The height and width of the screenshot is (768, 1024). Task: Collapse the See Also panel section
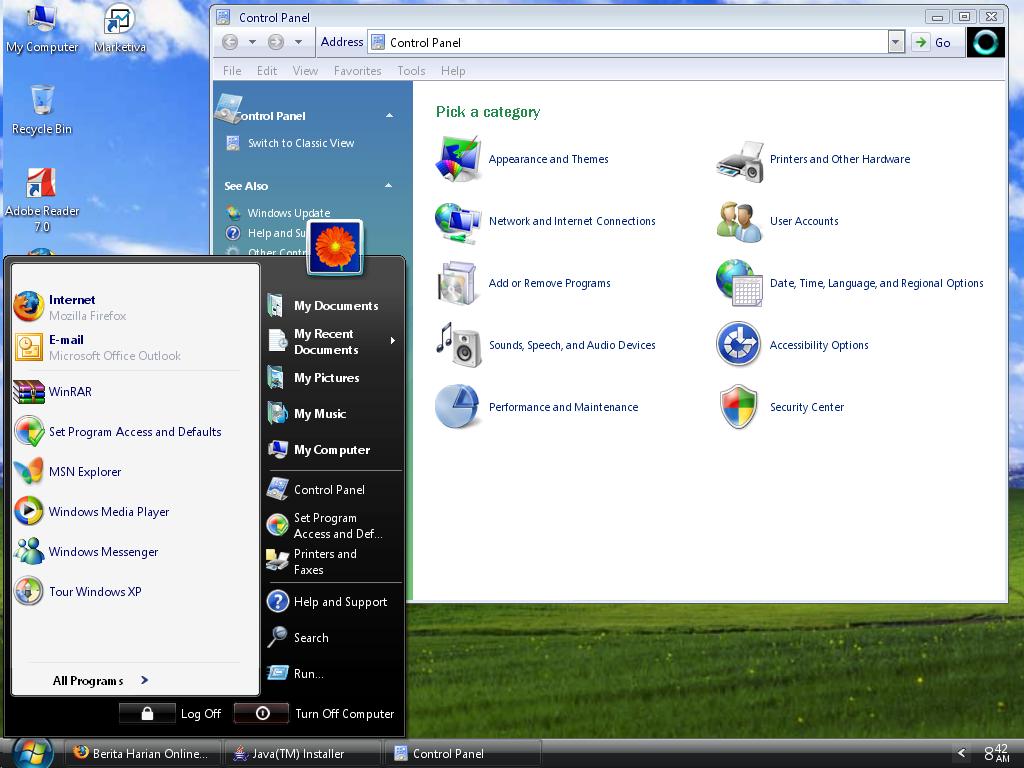[x=389, y=185]
